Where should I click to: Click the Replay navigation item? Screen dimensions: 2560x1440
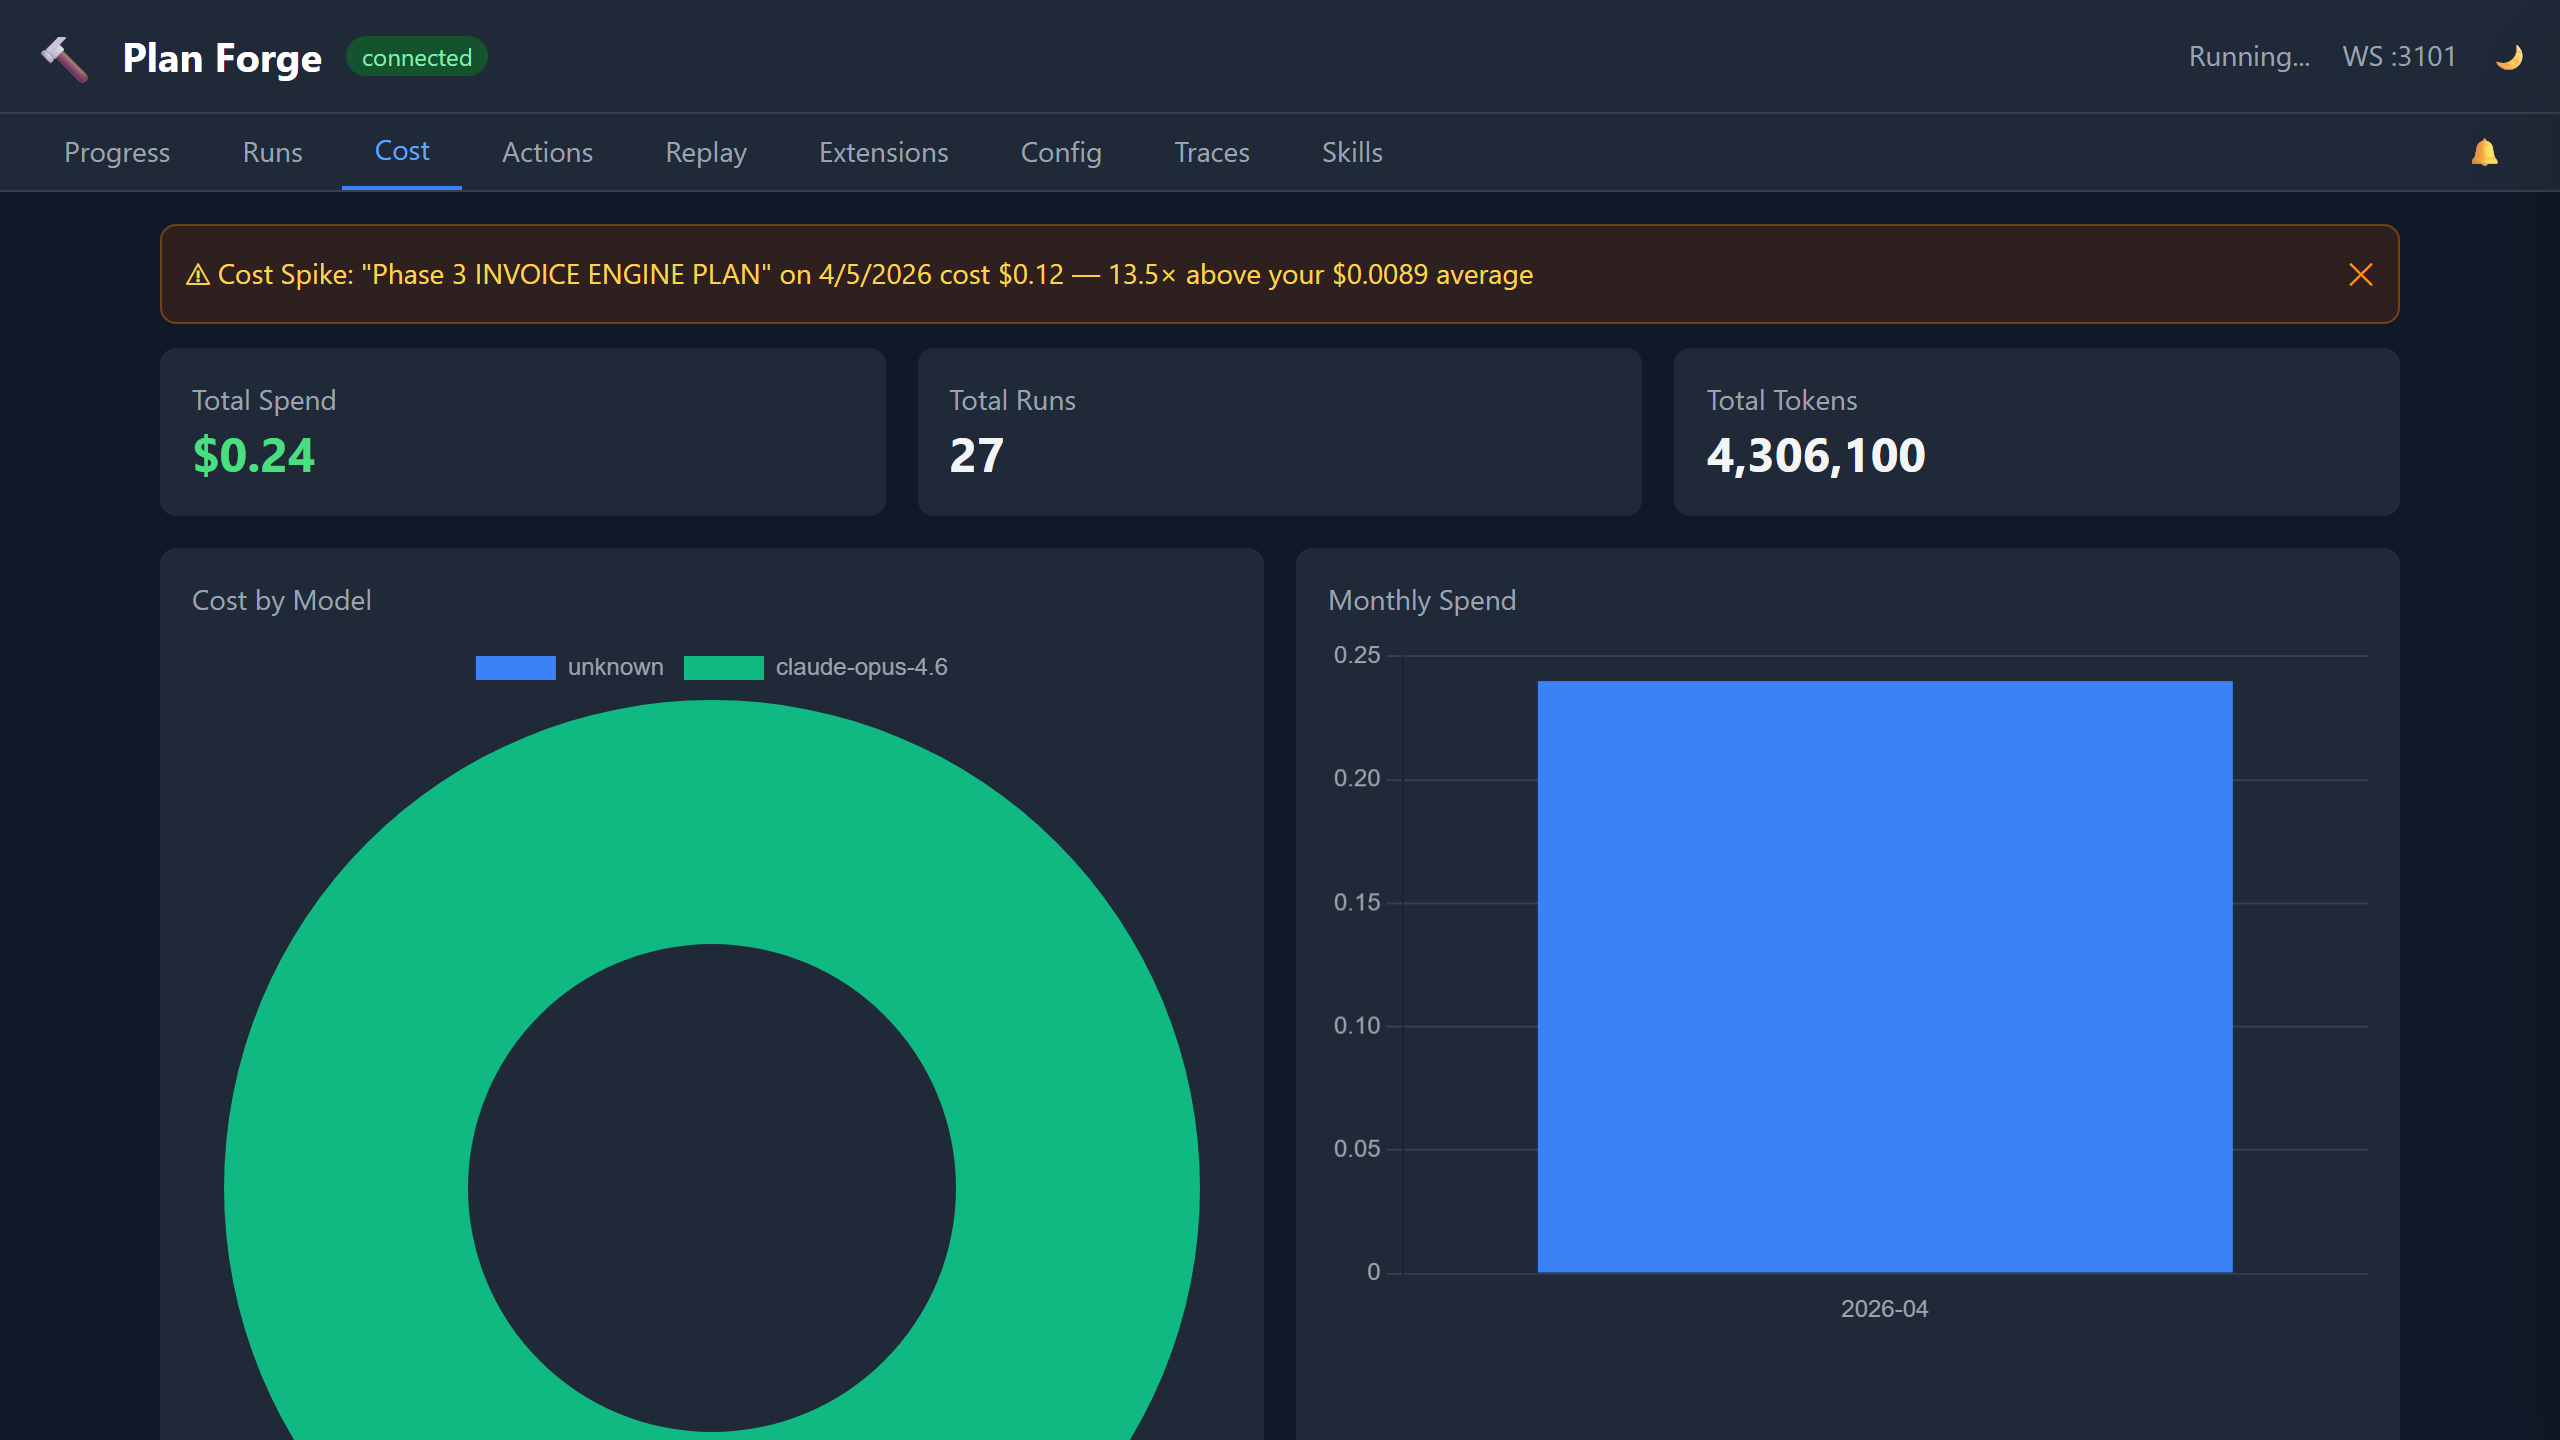click(705, 152)
